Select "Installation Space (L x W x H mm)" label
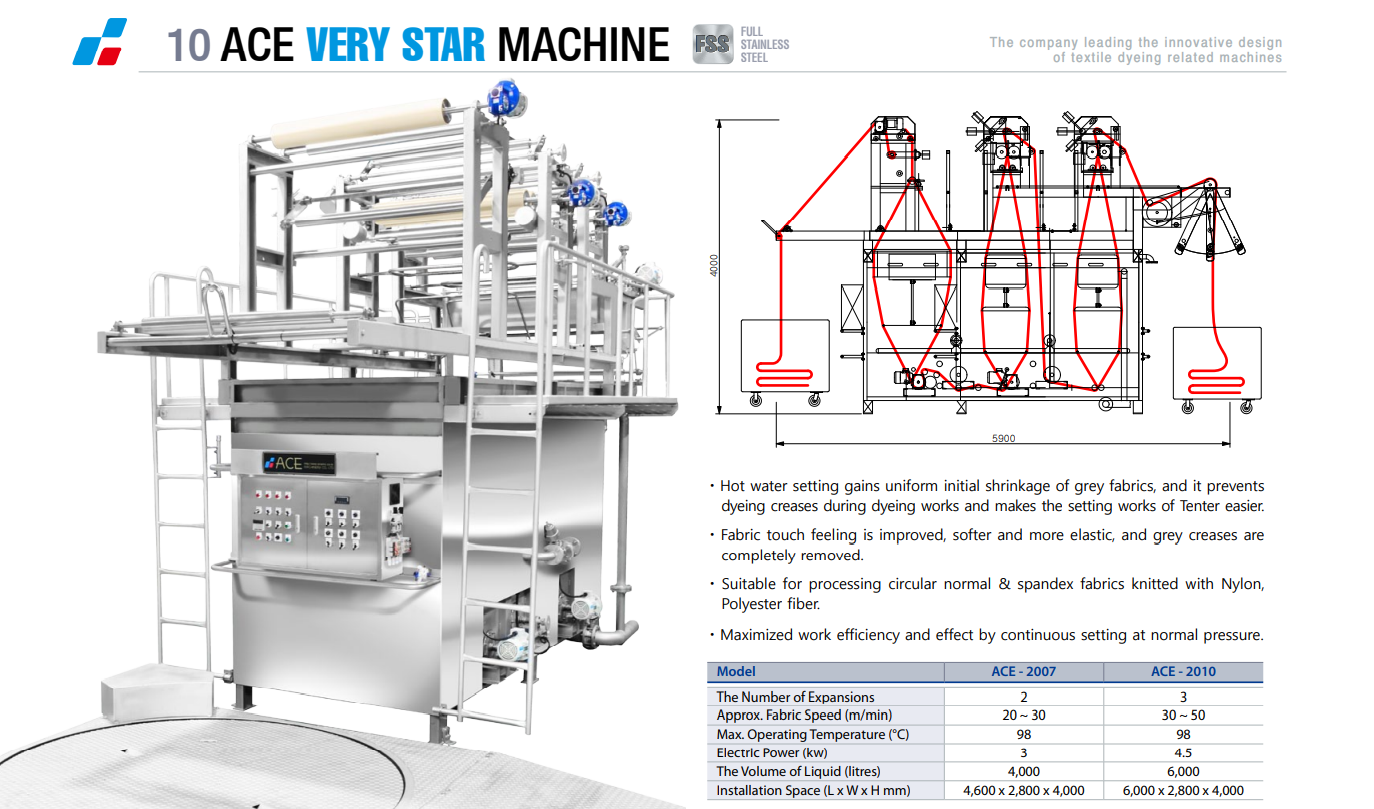This screenshot has height=809, width=1374. (813, 791)
